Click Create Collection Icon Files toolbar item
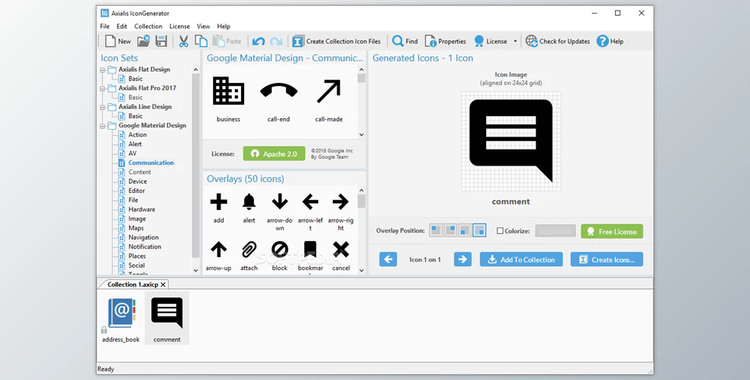Screen dimensions: 750x380 coord(337,41)
